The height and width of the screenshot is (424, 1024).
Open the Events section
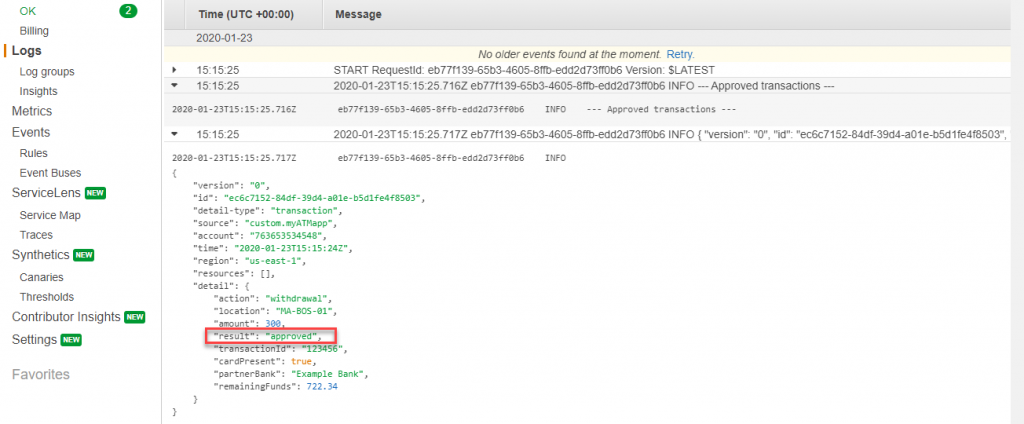(31, 132)
